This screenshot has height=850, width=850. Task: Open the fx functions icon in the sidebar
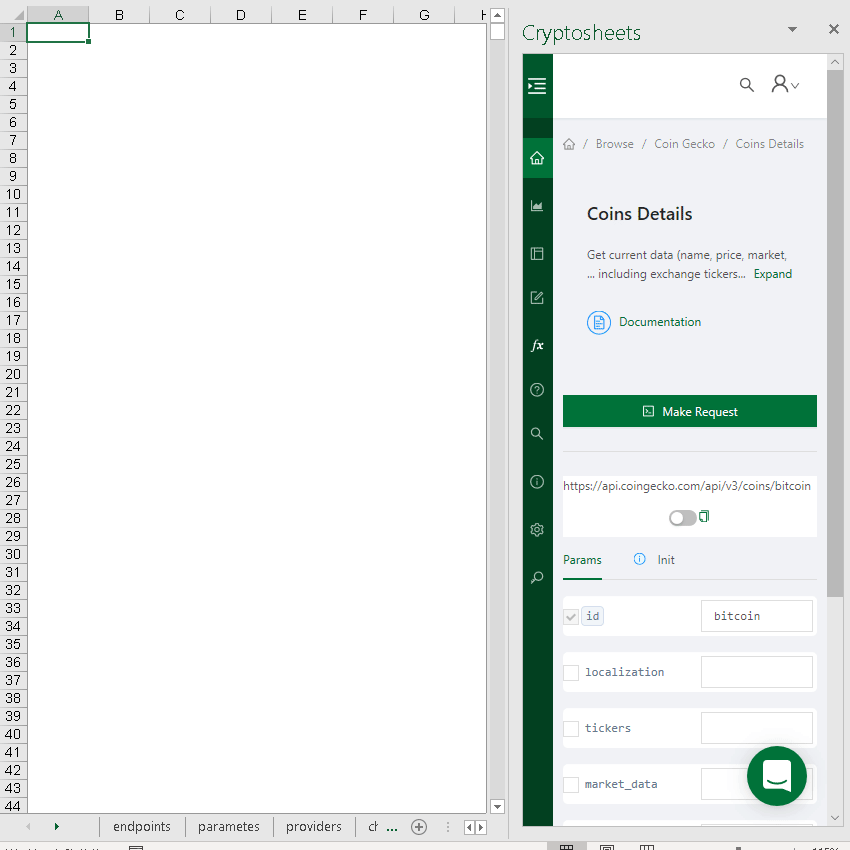coord(537,345)
